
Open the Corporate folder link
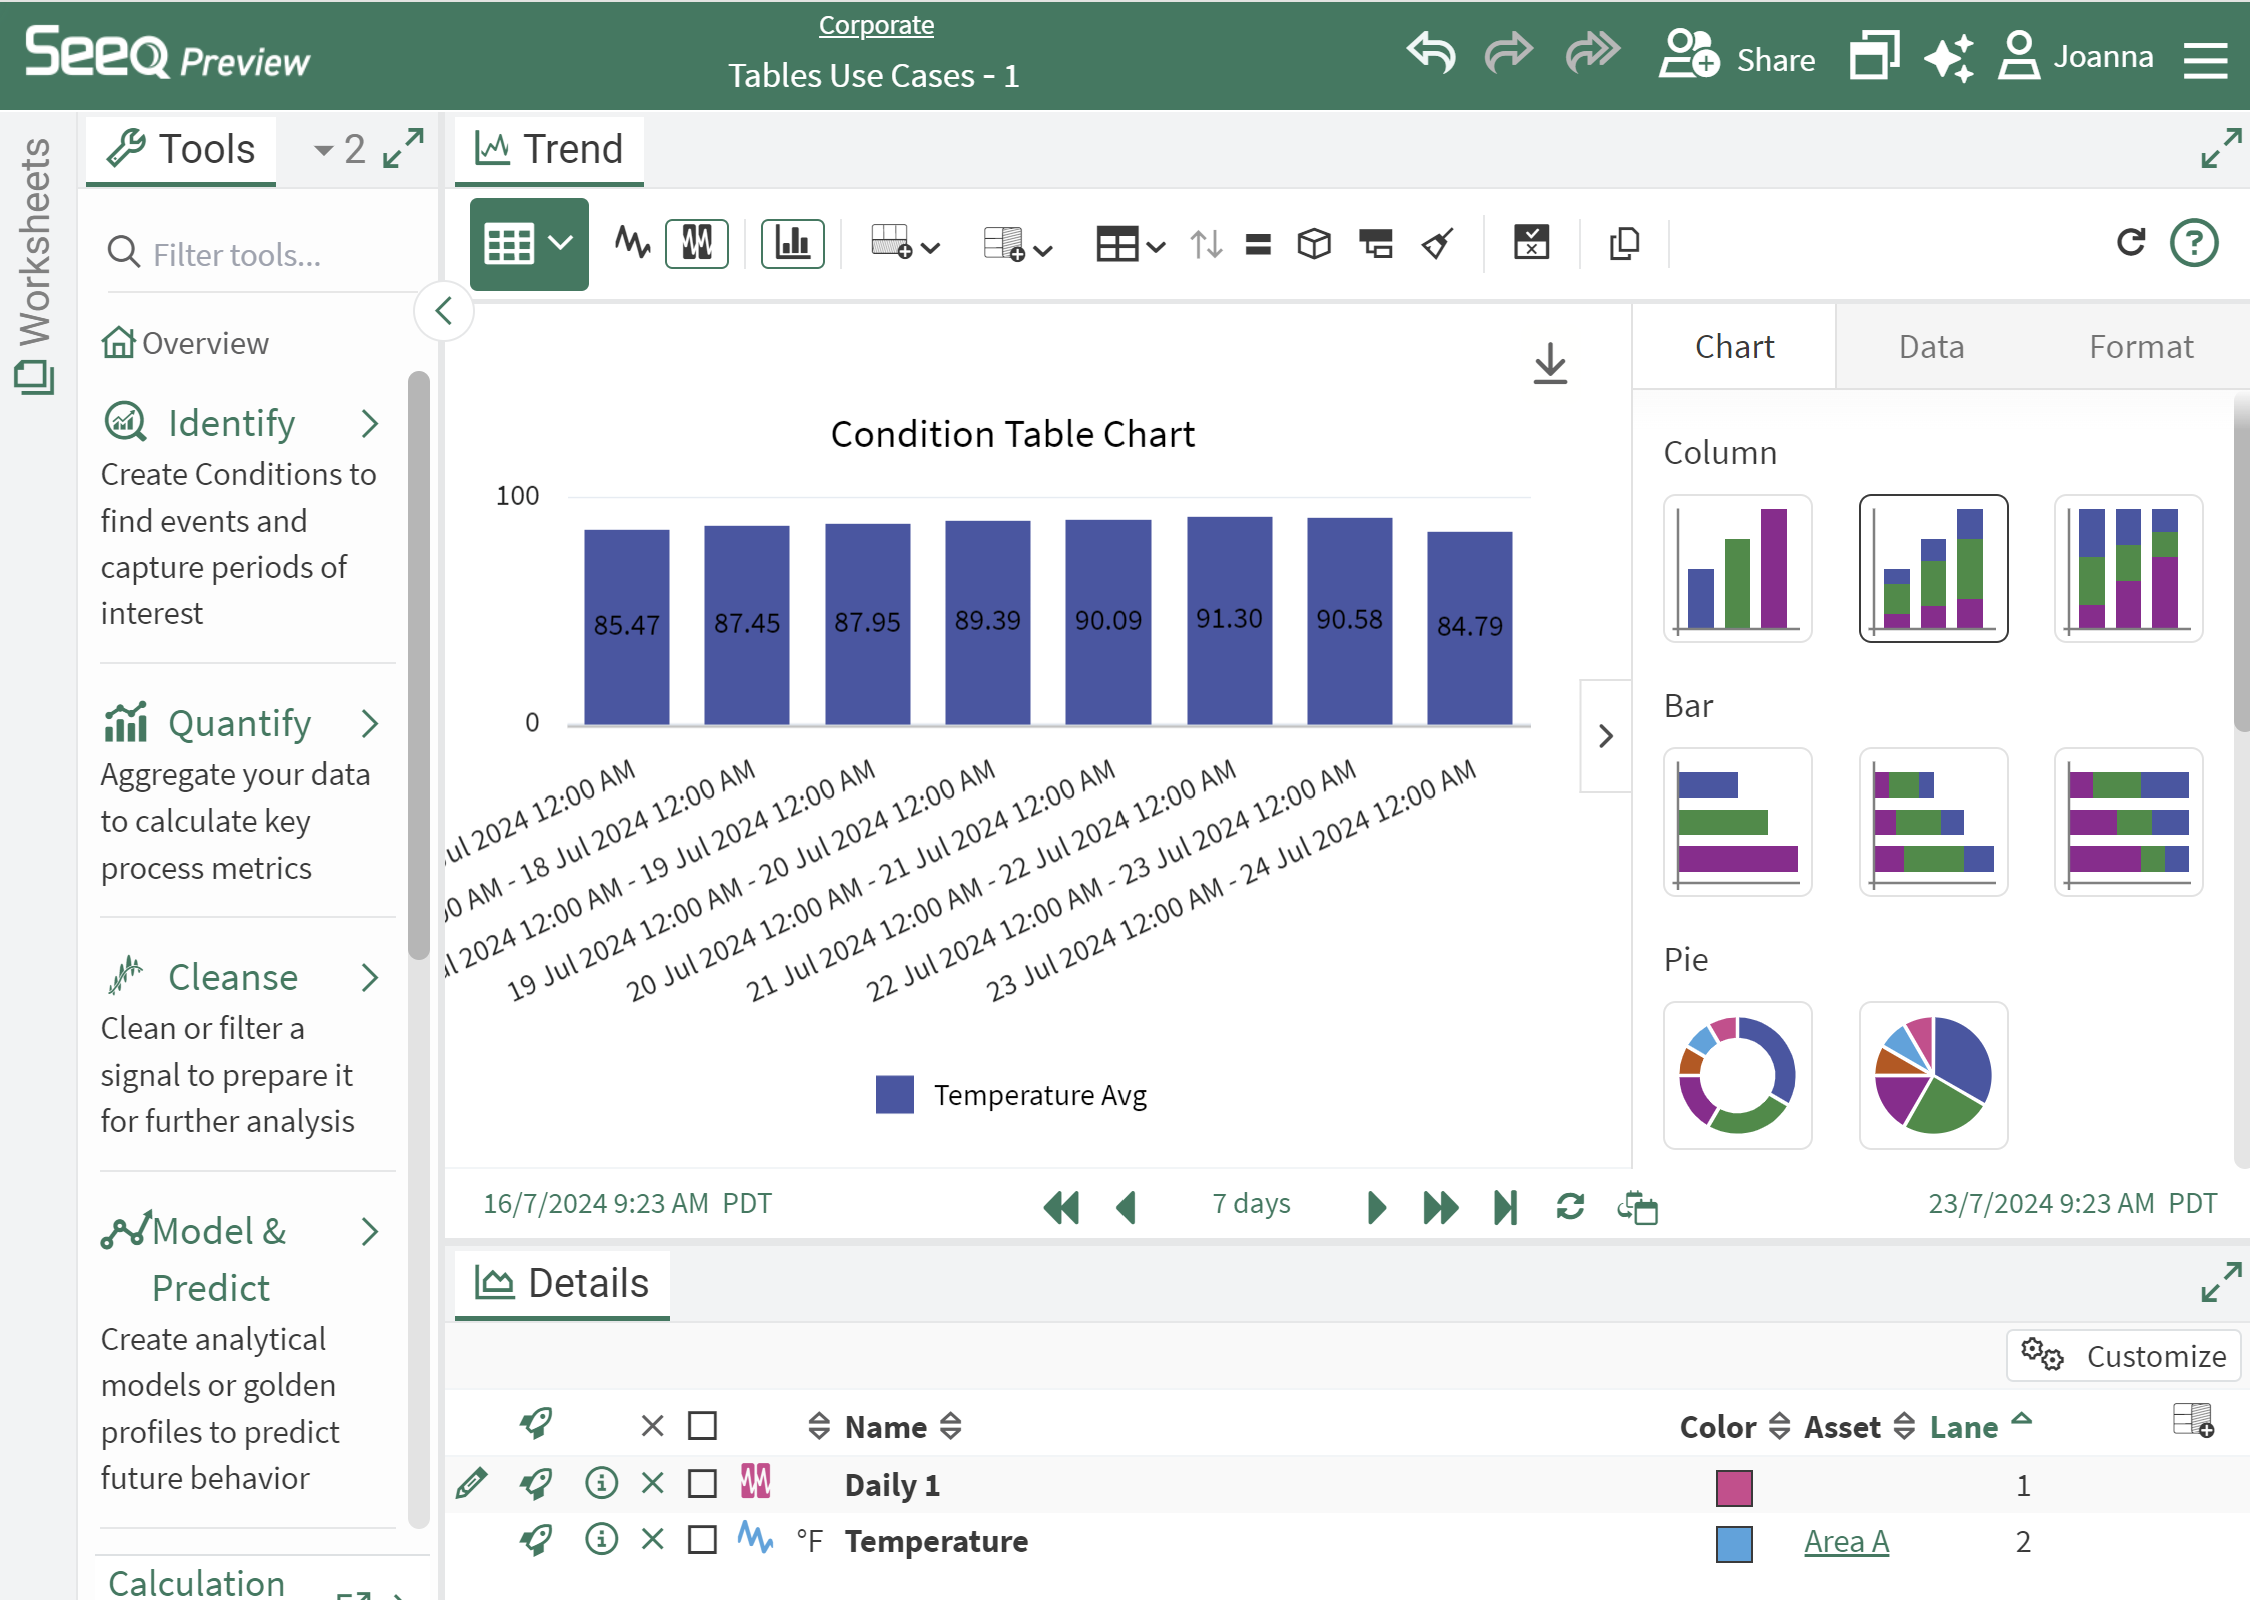(x=876, y=25)
